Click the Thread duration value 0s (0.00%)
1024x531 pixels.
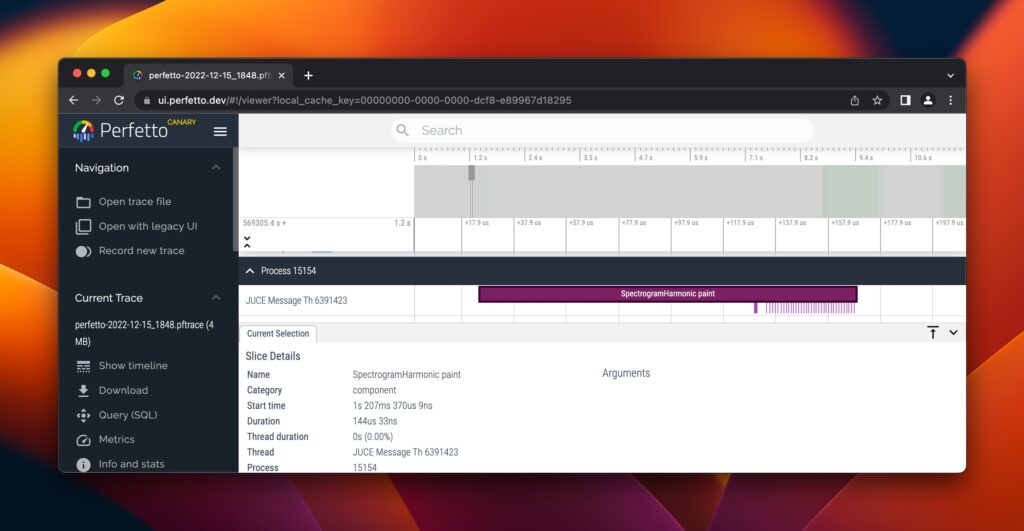(373, 437)
